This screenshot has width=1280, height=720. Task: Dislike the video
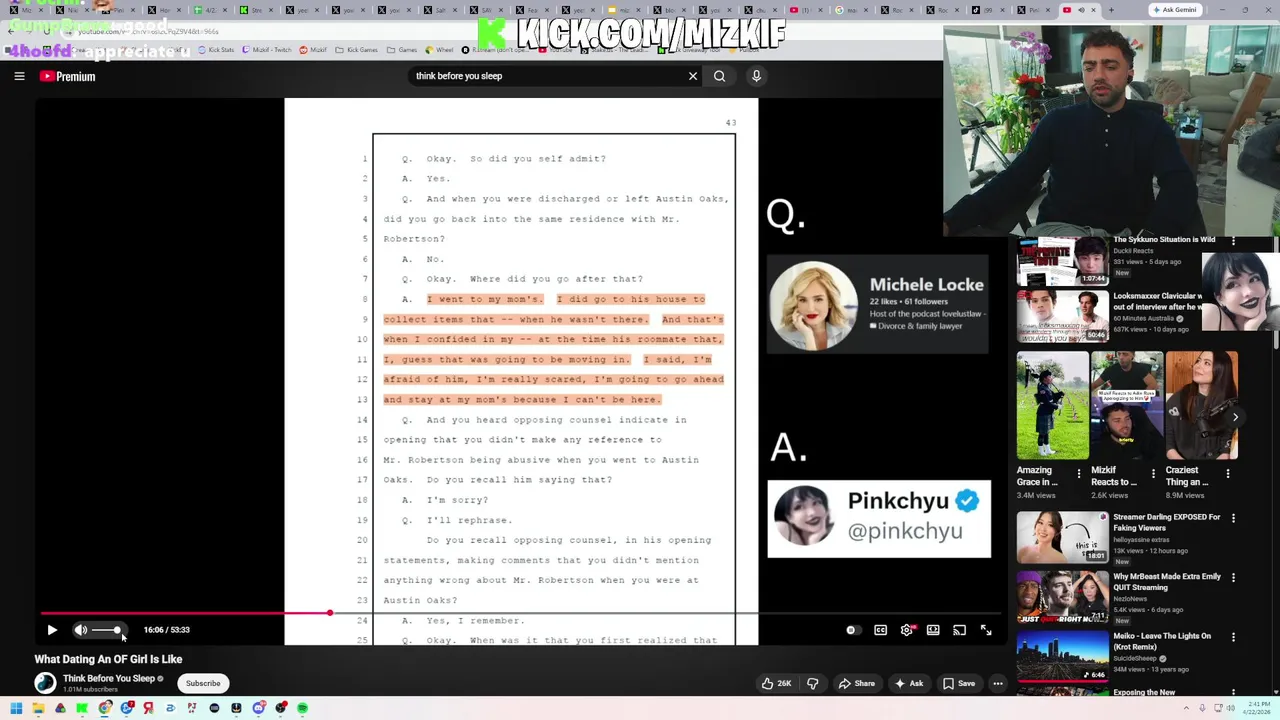[812, 683]
